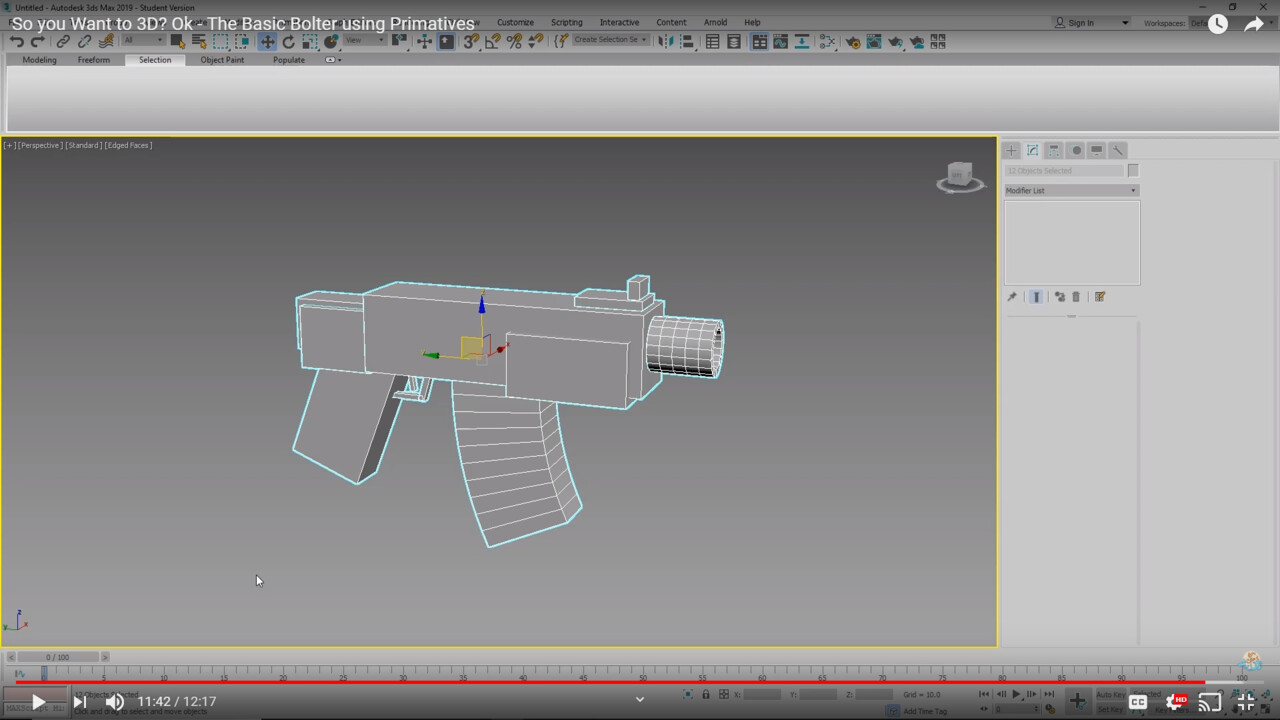Open the Rendered Frame Window icon

pyautogui.click(x=874, y=41)
